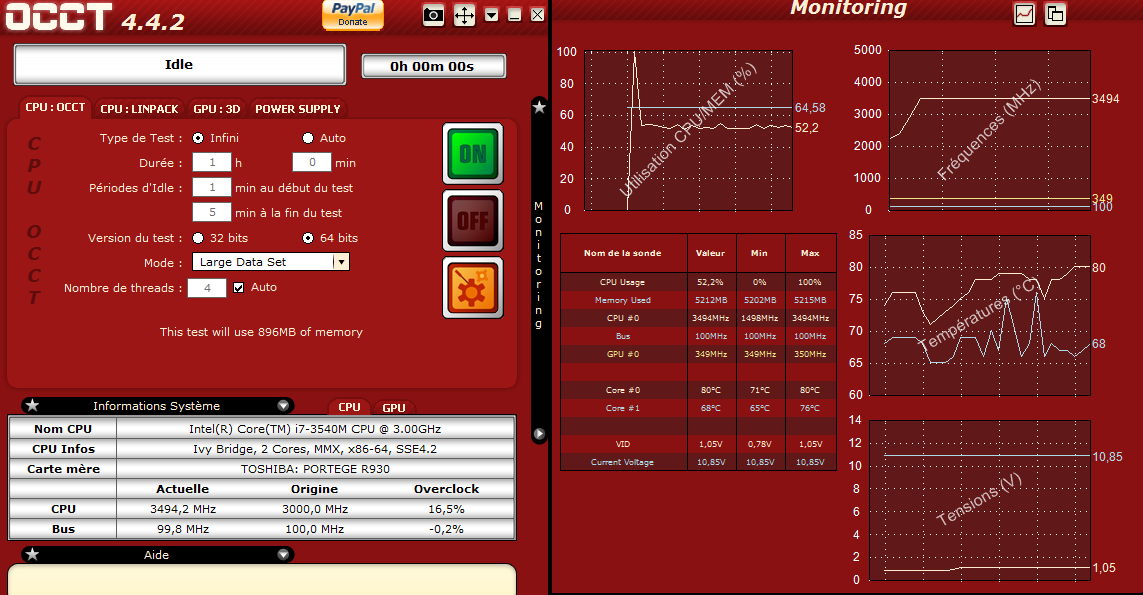The image size is (1143, 595).
Task: Click the '3494,2 MHz' CPU actuelle cell
Action: pos(183,509)
